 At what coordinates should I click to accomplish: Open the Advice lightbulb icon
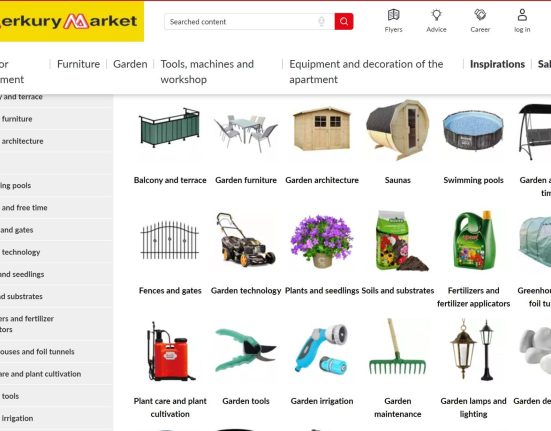436,15
